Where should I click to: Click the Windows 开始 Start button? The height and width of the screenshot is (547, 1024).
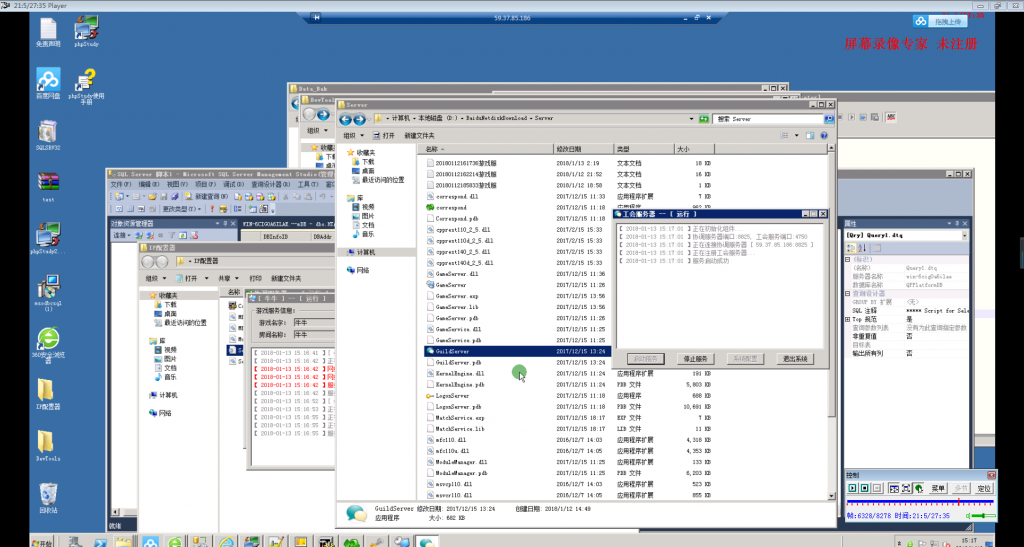coord(43,541)
